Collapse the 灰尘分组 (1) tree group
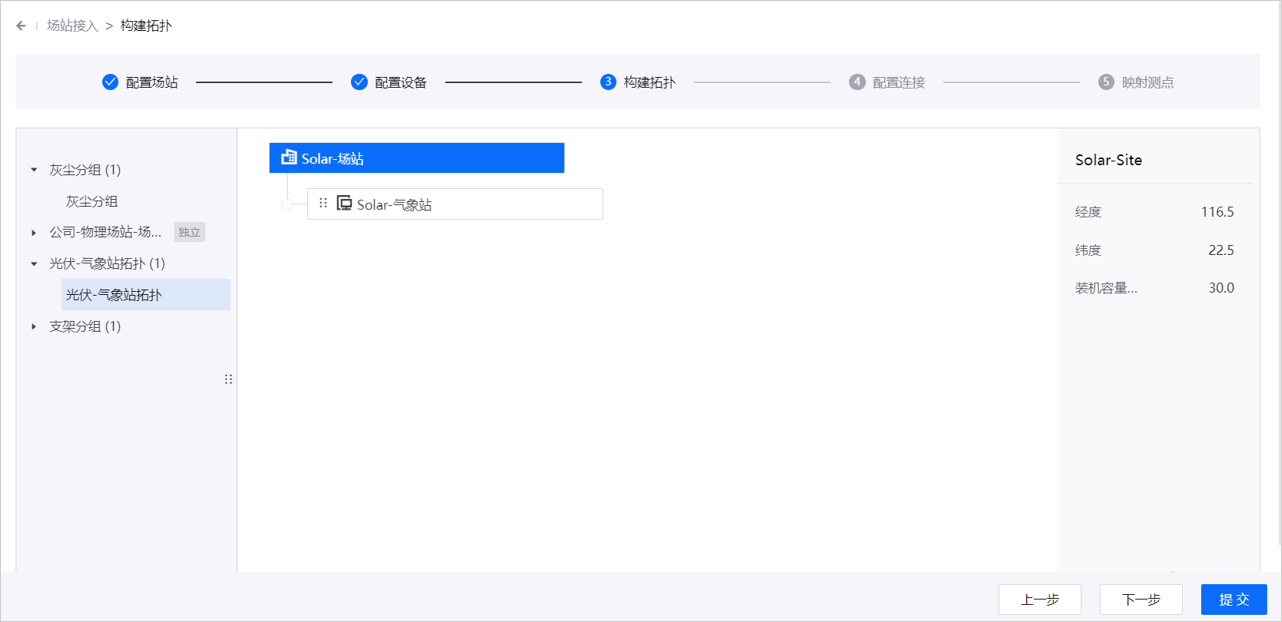Image resolution: width=1282 pixels, height=622 pixels. [x=34, y=170]
